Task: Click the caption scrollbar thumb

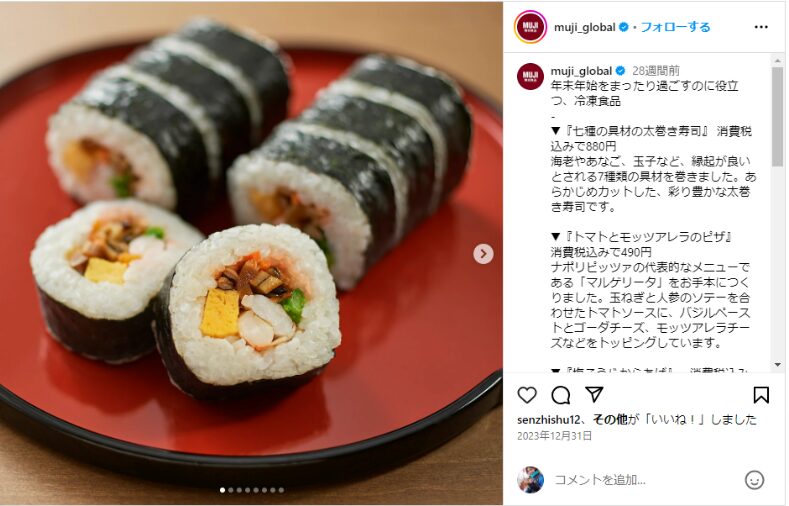Action: point(778,117)
